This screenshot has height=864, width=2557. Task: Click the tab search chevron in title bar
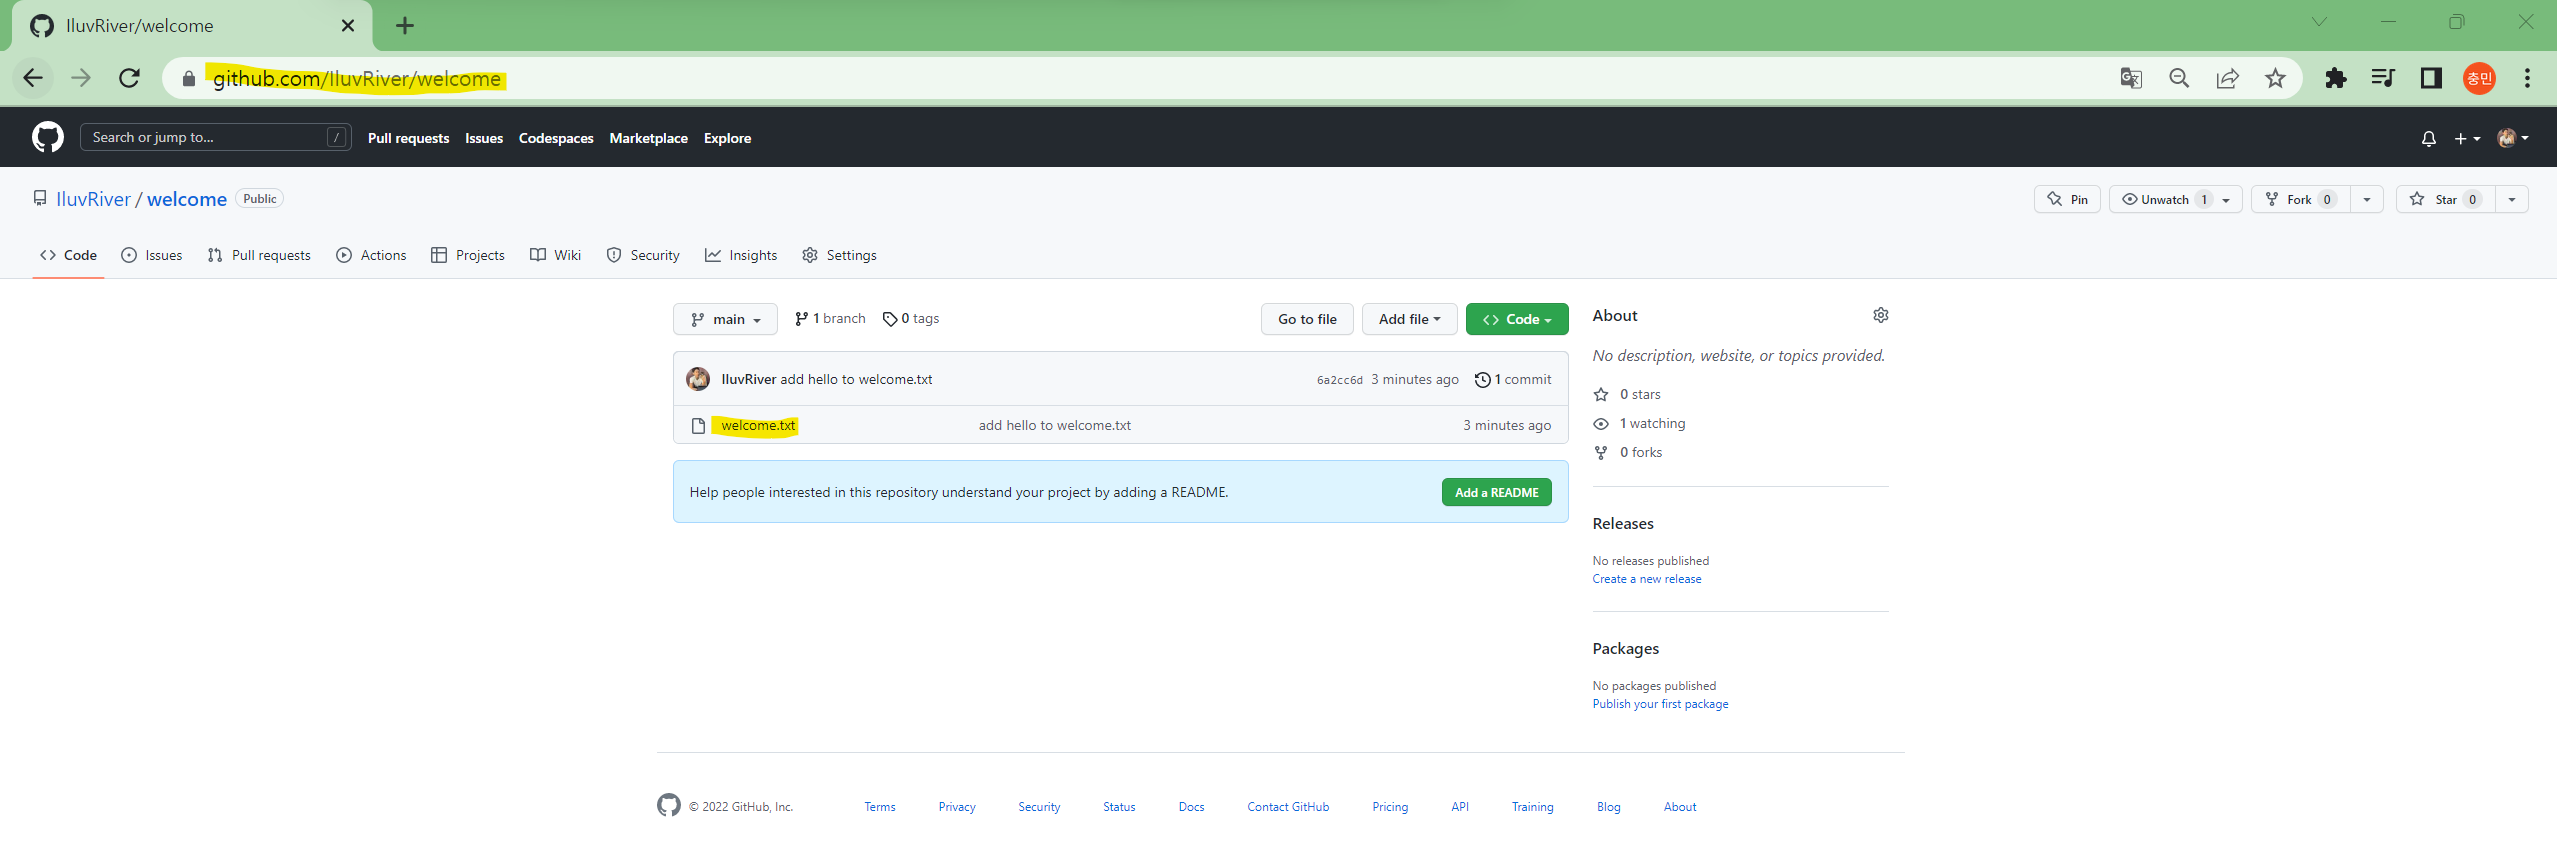(2319, 22)
